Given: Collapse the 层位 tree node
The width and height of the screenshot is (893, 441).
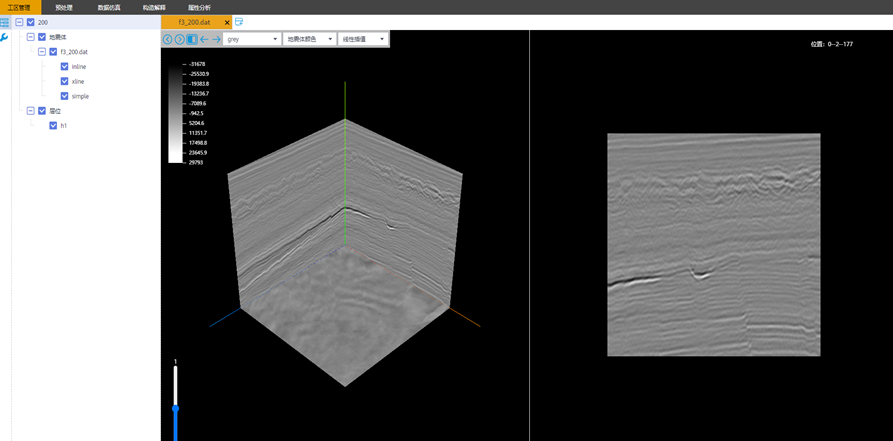Looking at the screenshot, I should tap(31, 111).
